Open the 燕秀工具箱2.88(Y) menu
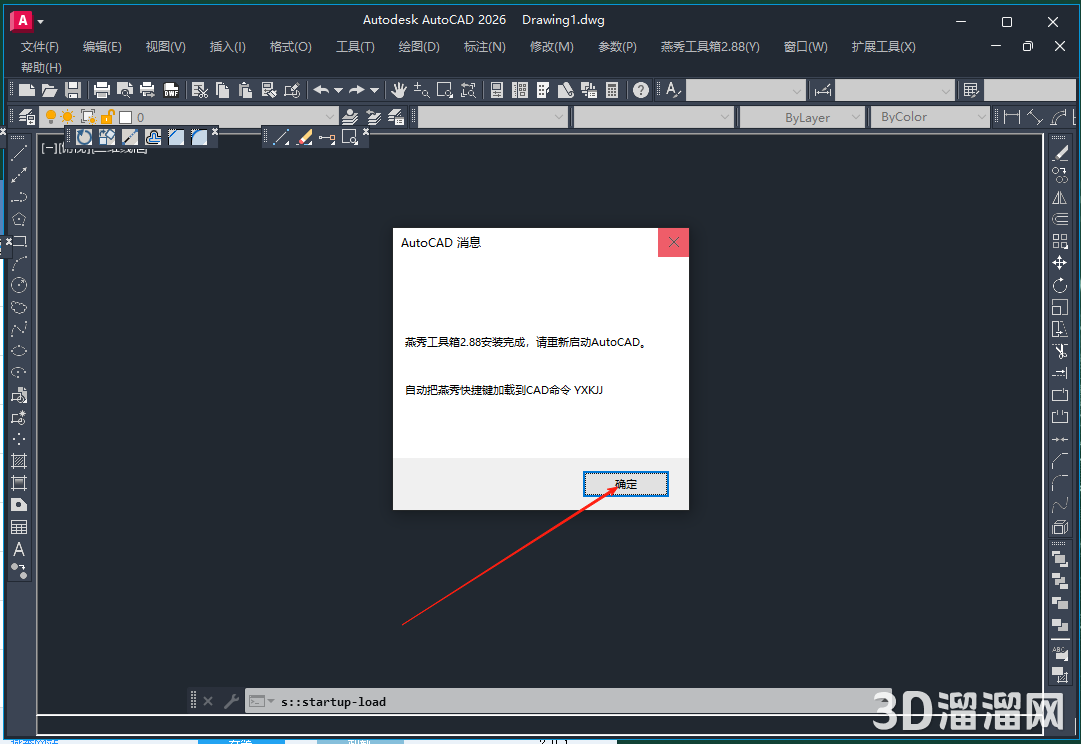The height and width of the screenshot is (744, 1081). (710, 47)
